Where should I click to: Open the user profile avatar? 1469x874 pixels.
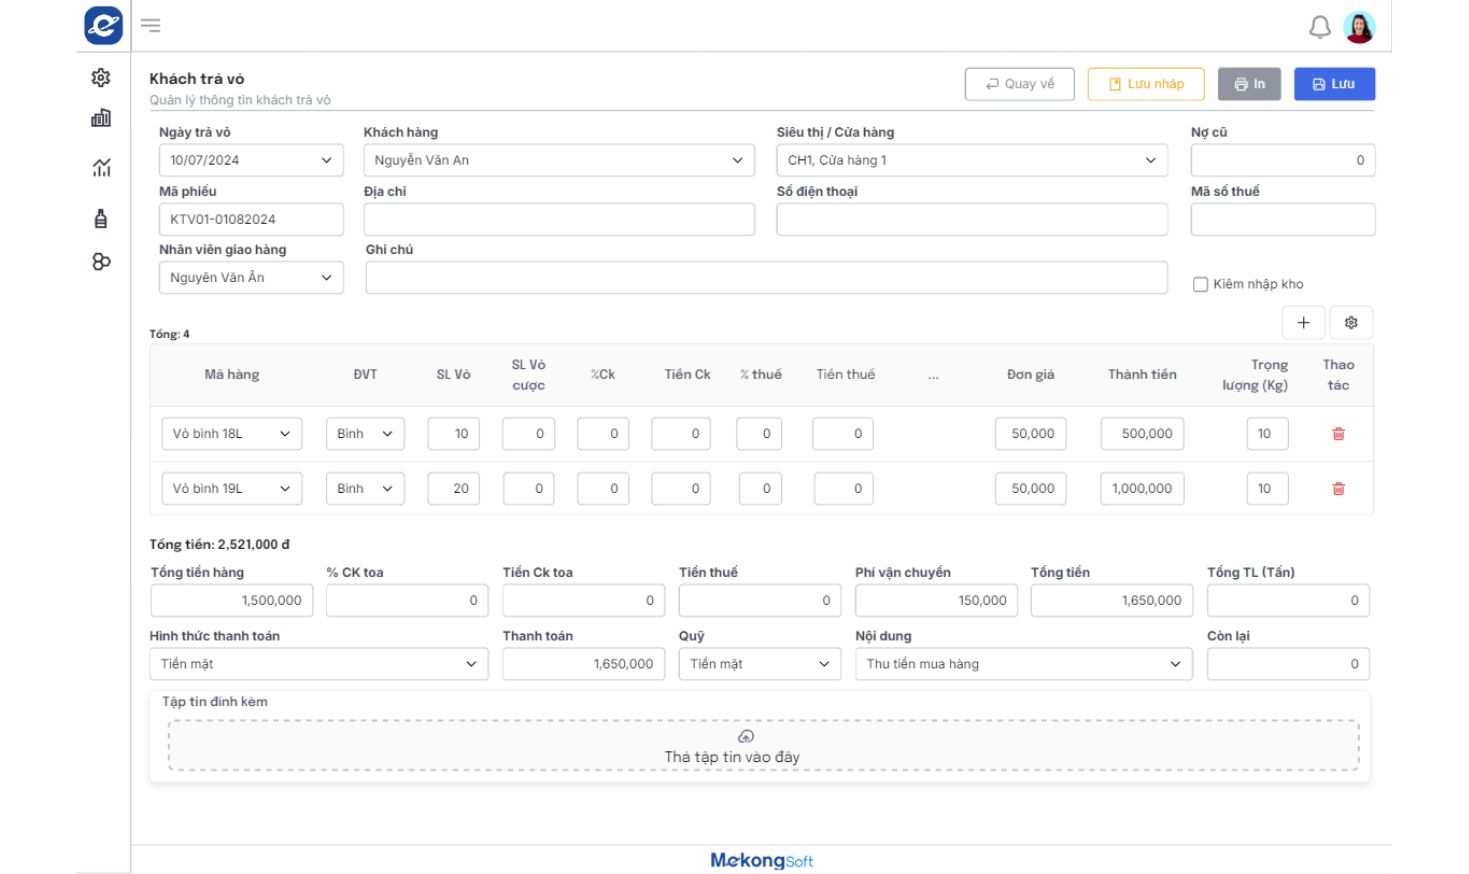click(x=1359, y=27)
